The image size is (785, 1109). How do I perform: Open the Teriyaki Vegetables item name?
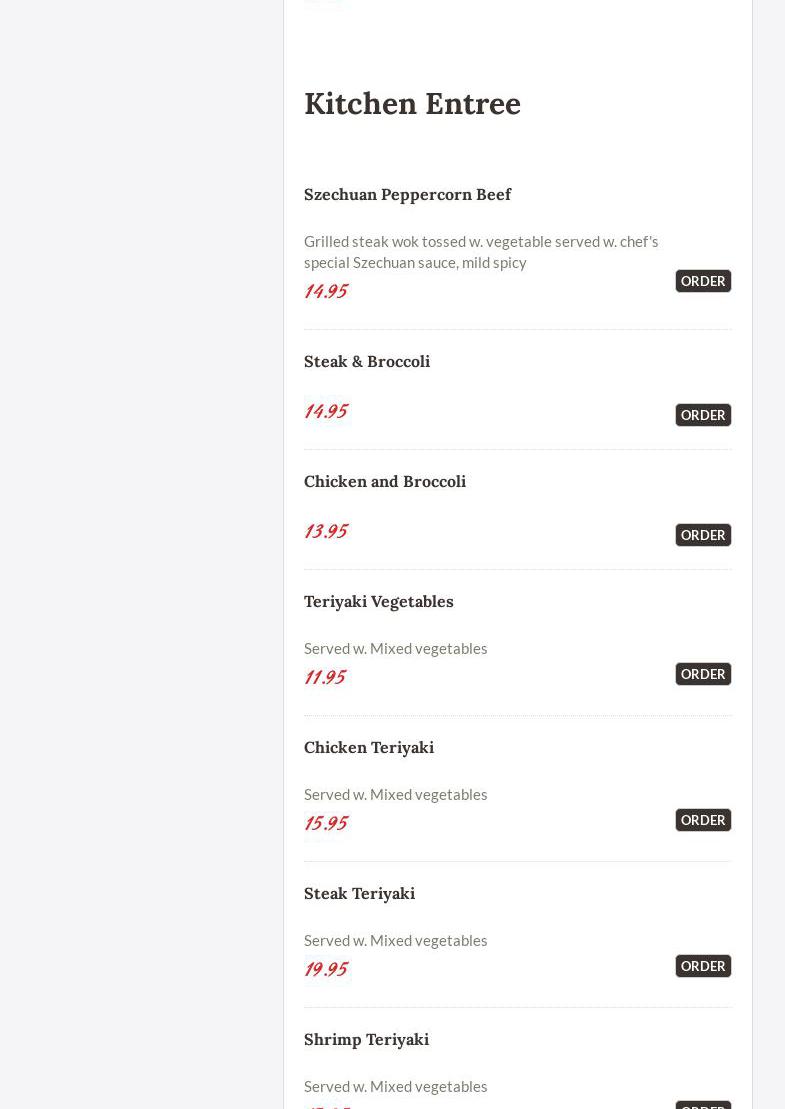(379, 601)
